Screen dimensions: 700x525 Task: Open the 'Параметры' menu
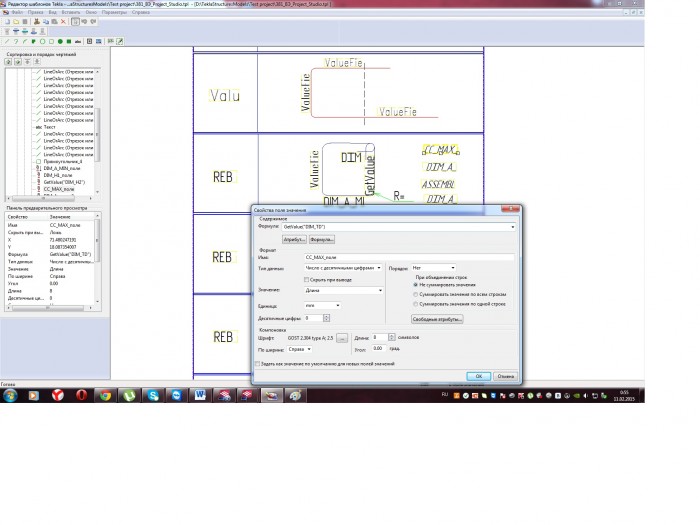[114, 12]
